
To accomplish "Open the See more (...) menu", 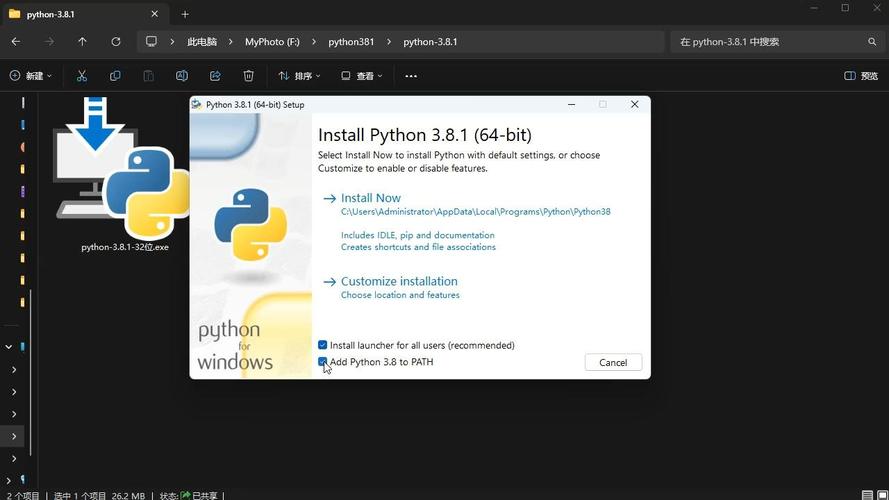I will point(411,76).
